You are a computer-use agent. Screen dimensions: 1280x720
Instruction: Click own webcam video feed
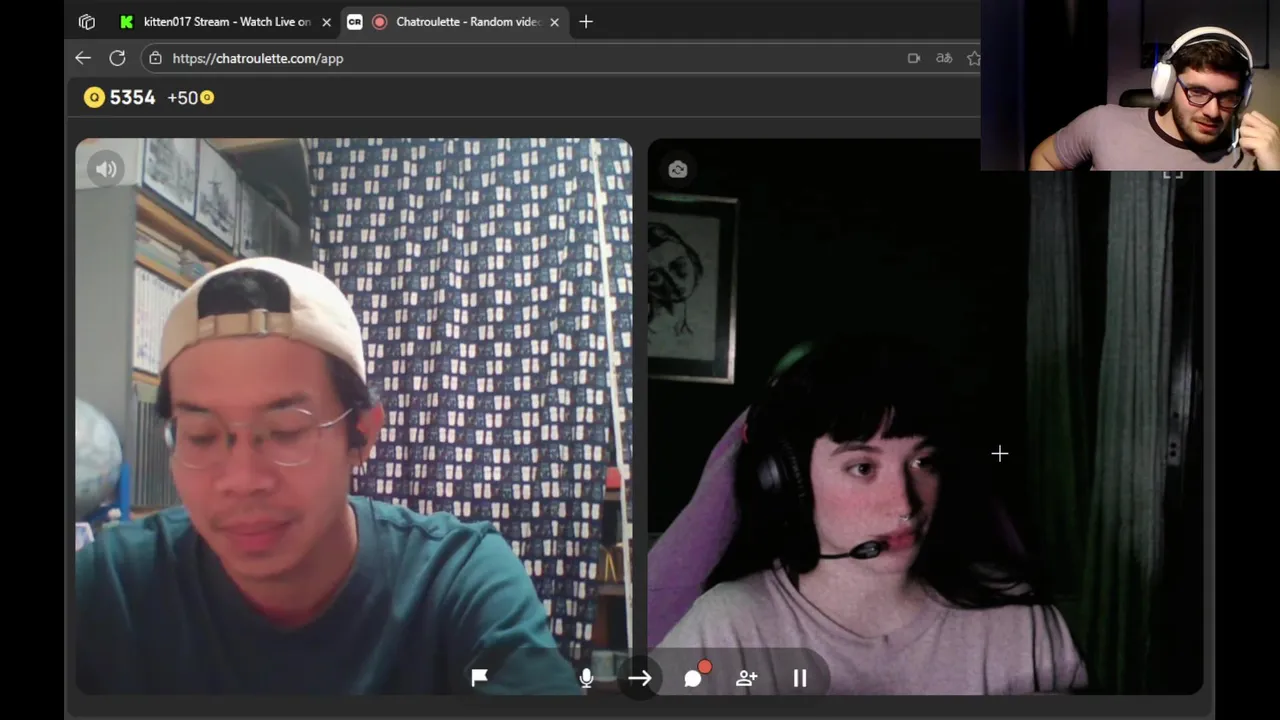point(925,416)
